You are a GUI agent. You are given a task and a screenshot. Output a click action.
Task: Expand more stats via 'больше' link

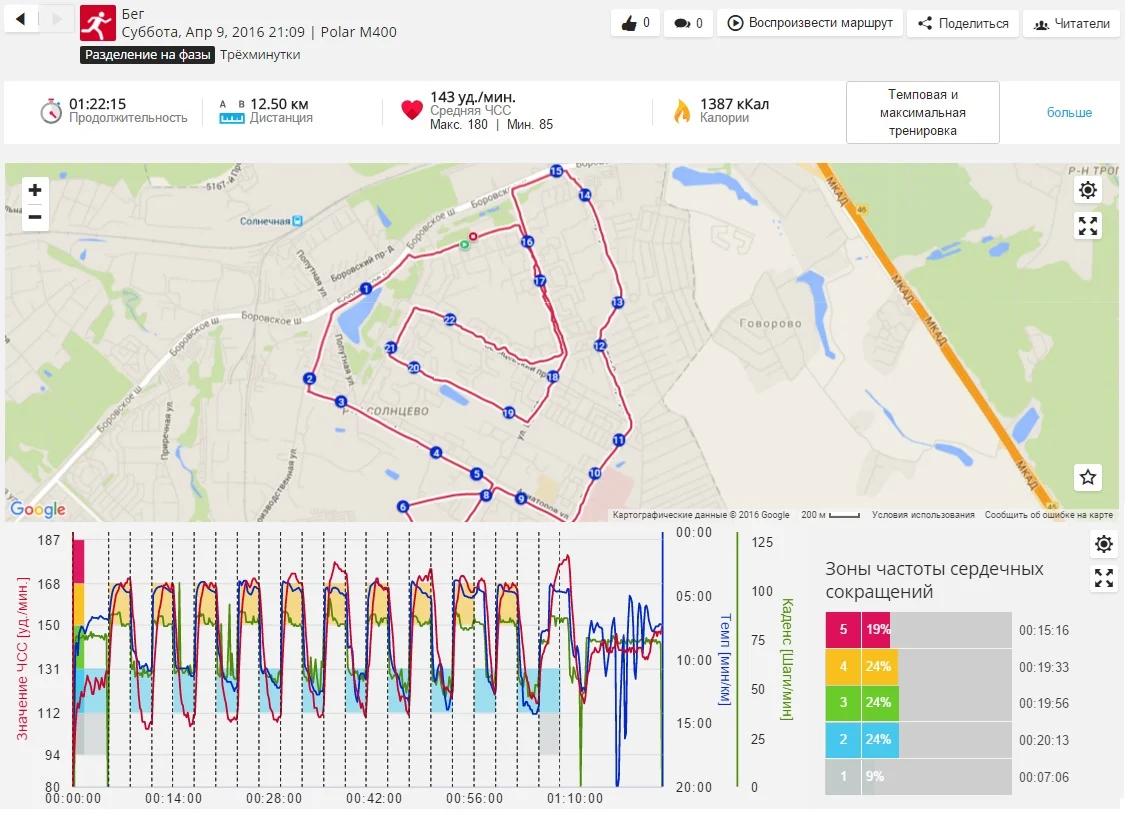click(1069, 113)
